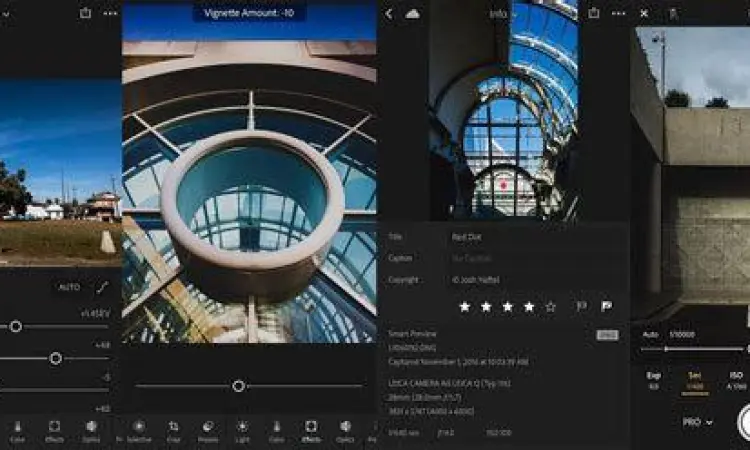Viewport: 750px width, 450px height.
Task: Tap the Auto label in the camera controls
Action: [x=650, y=335]
